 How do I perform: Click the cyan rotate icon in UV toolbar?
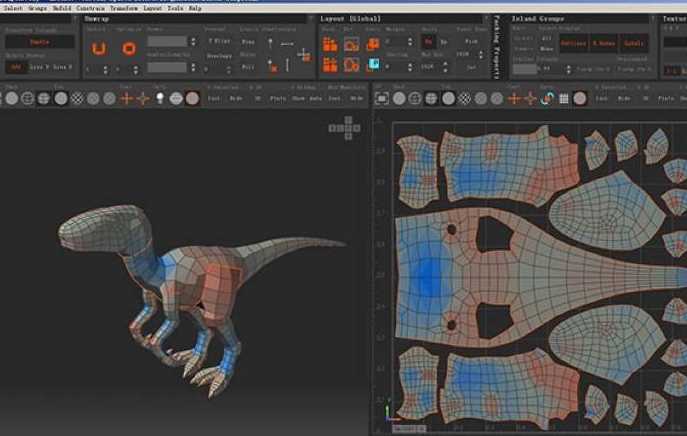(x=546, y=99)
